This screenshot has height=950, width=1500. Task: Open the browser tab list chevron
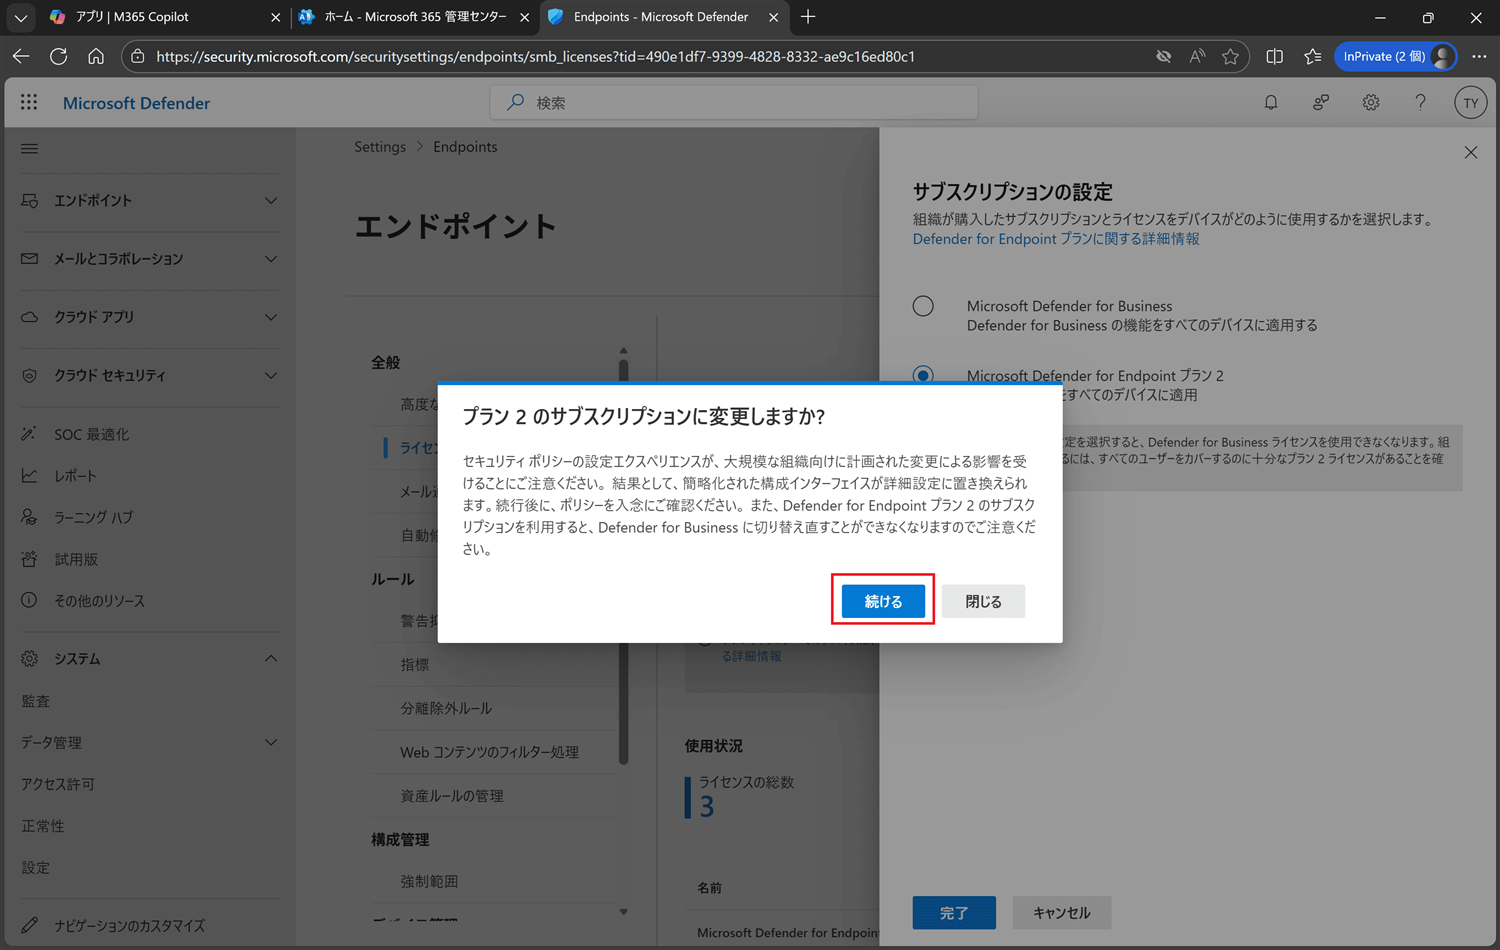coord(21,17)
